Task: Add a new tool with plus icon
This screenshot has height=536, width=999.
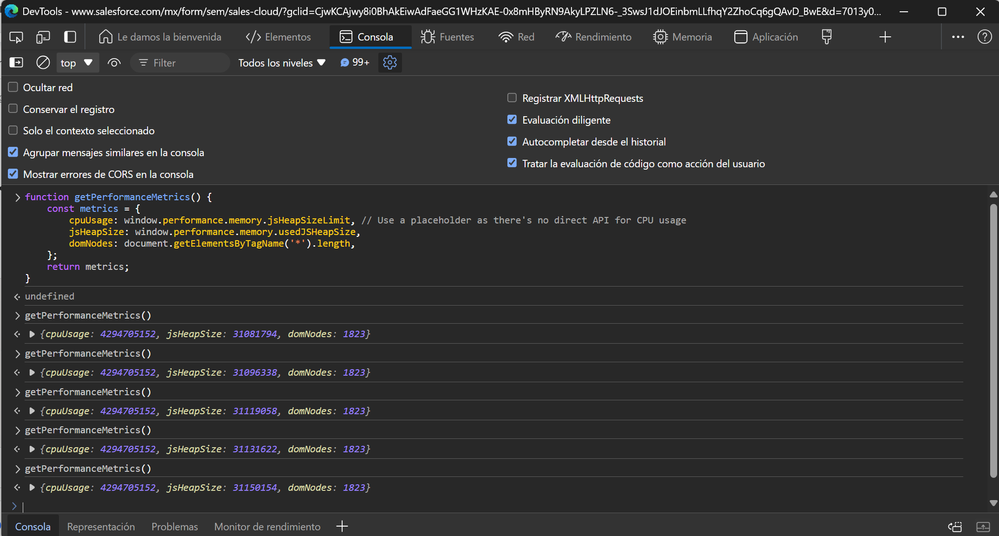Action: [884, 37]
